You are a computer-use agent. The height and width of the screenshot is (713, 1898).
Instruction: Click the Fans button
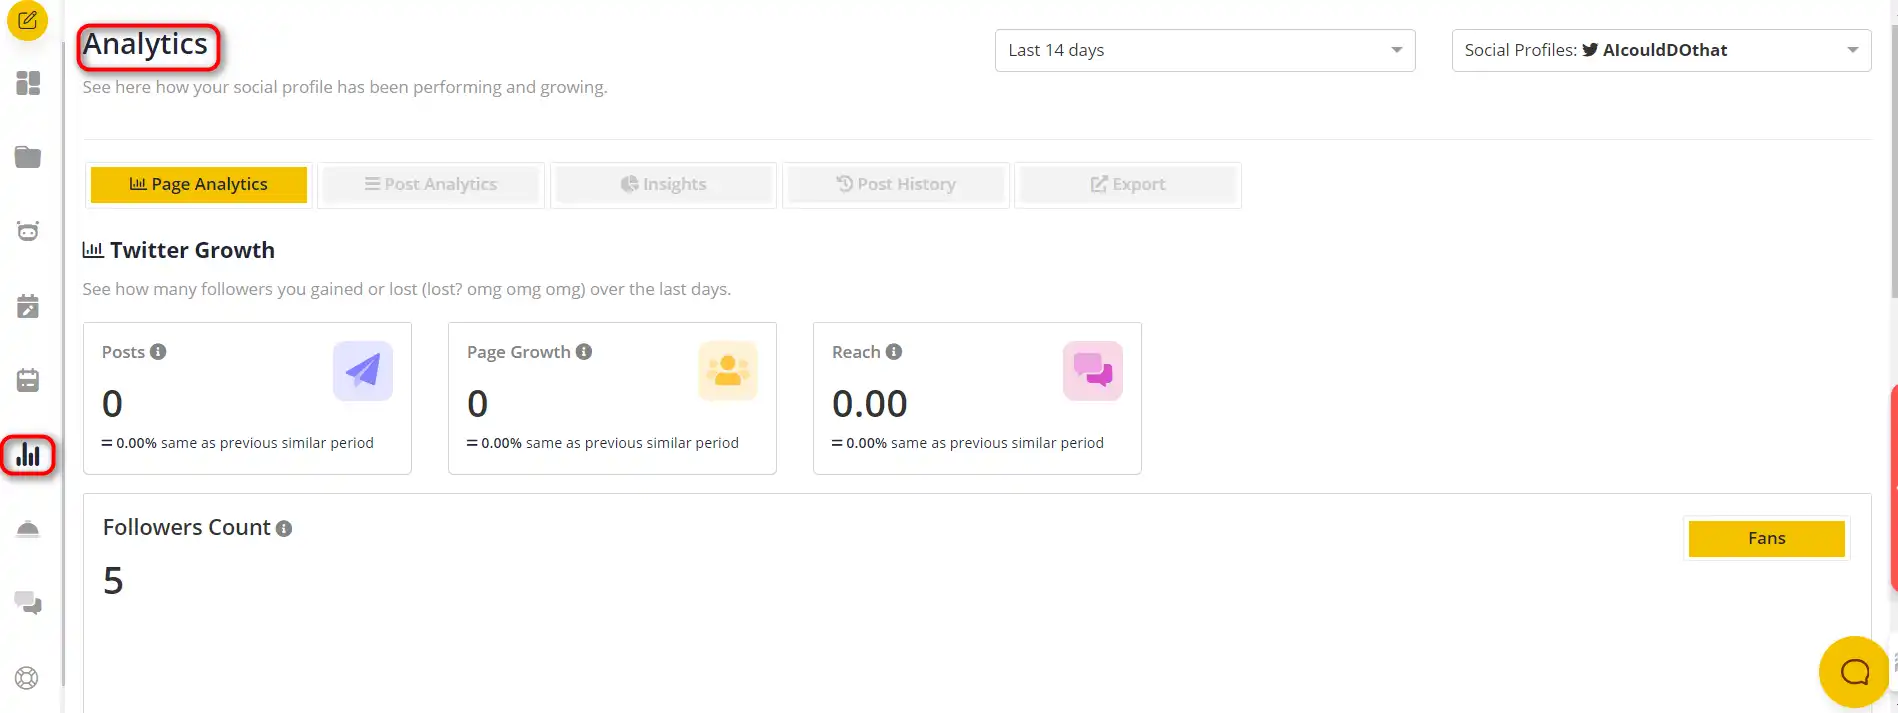click(x=1767, y=539)
